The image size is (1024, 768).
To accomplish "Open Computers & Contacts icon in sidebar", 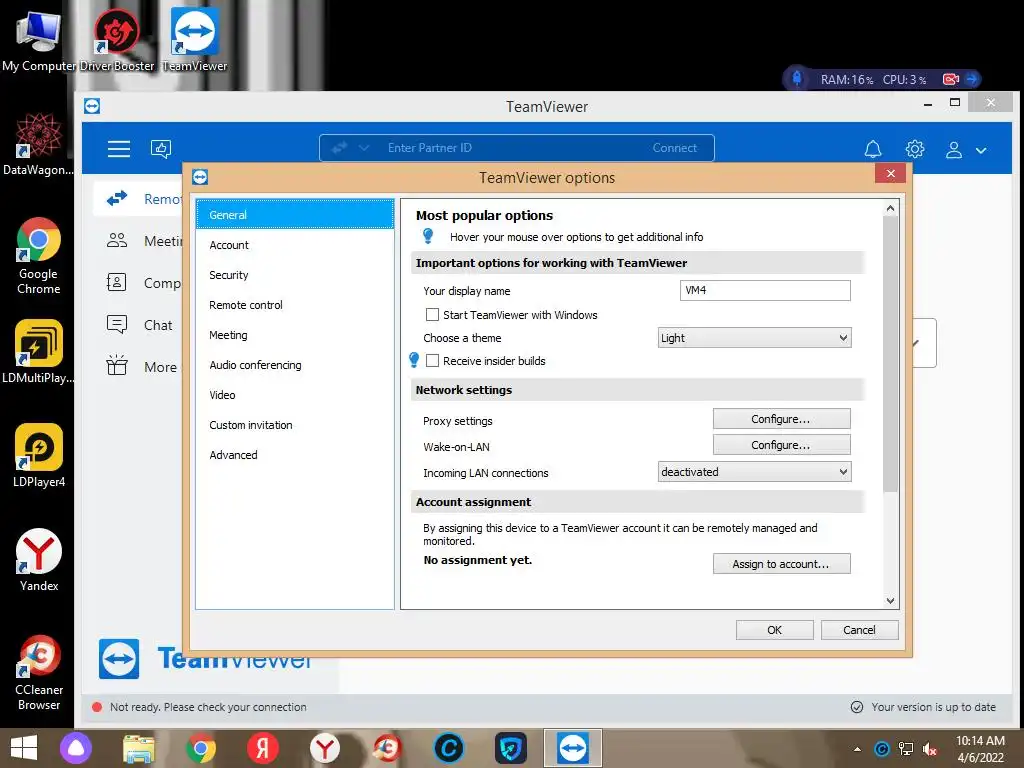I will pos(116,282).
